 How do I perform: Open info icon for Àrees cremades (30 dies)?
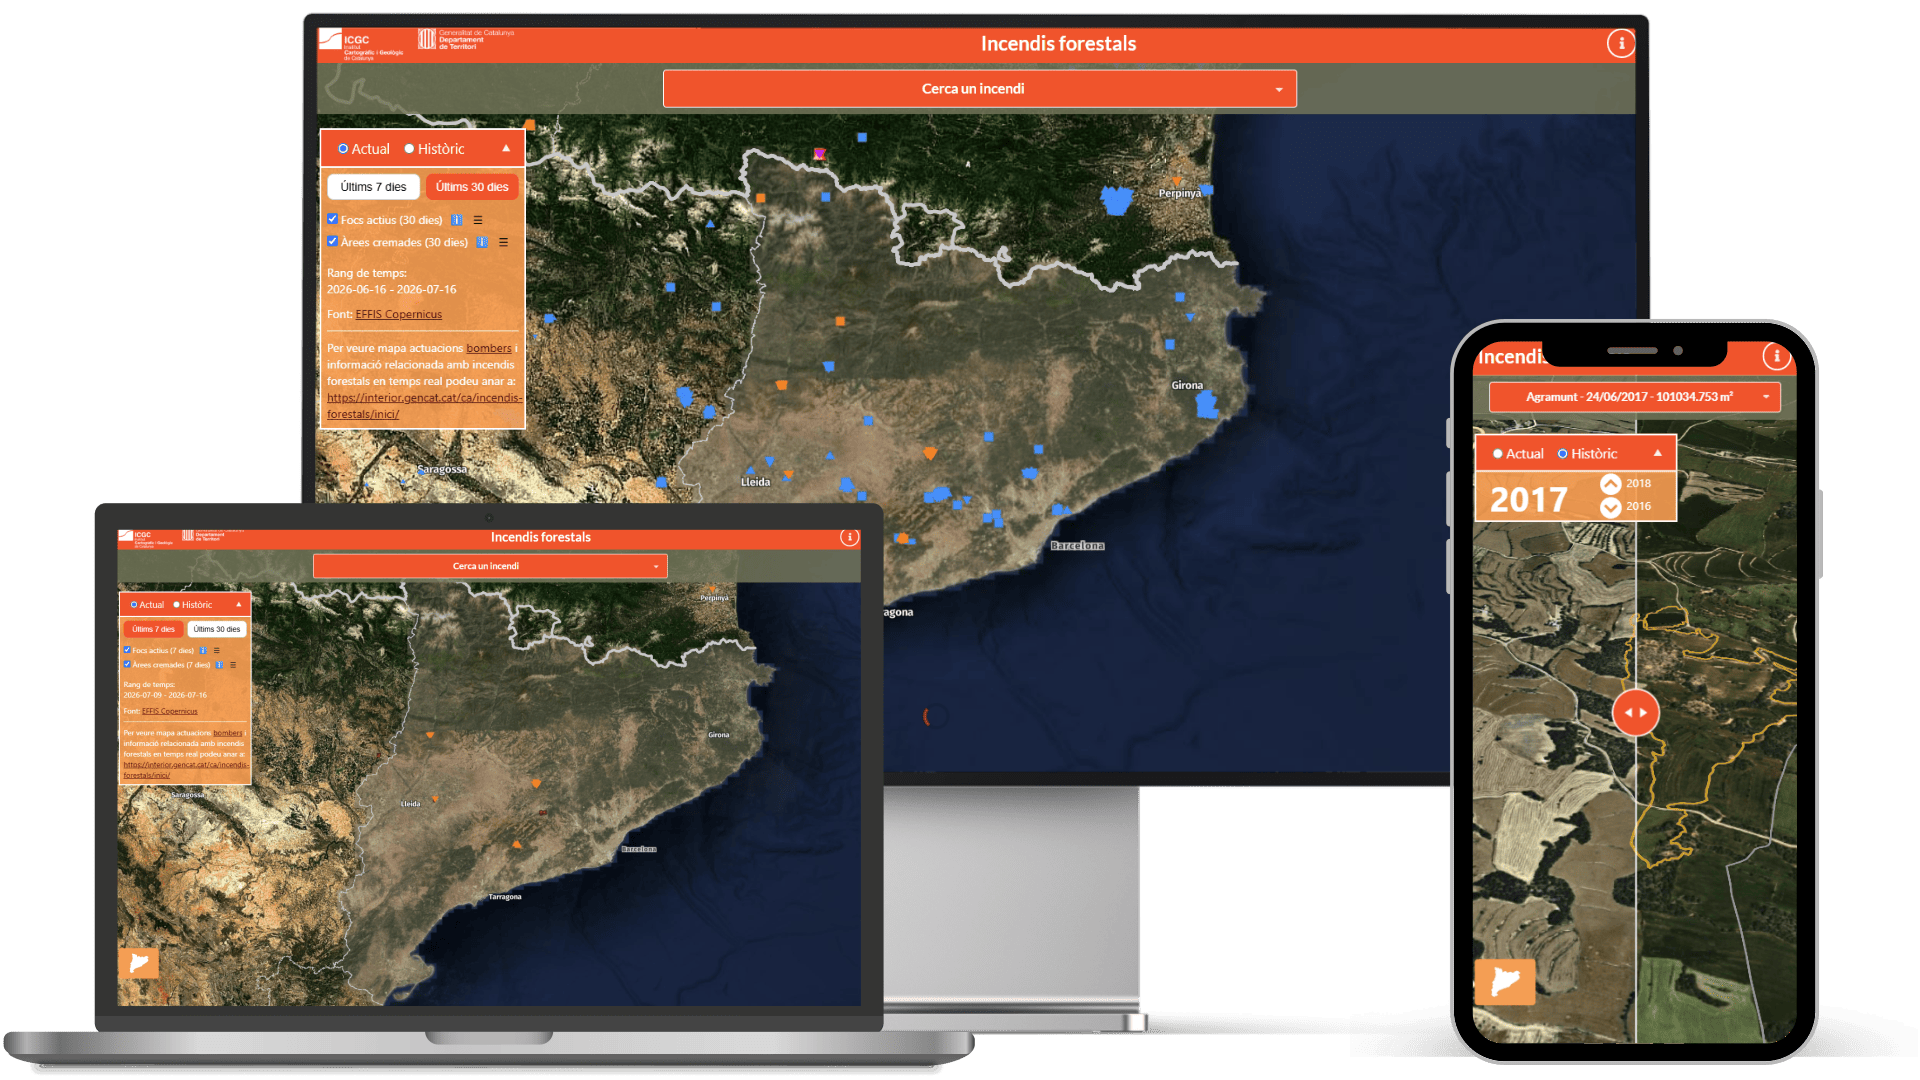click(x=482, y=242)
